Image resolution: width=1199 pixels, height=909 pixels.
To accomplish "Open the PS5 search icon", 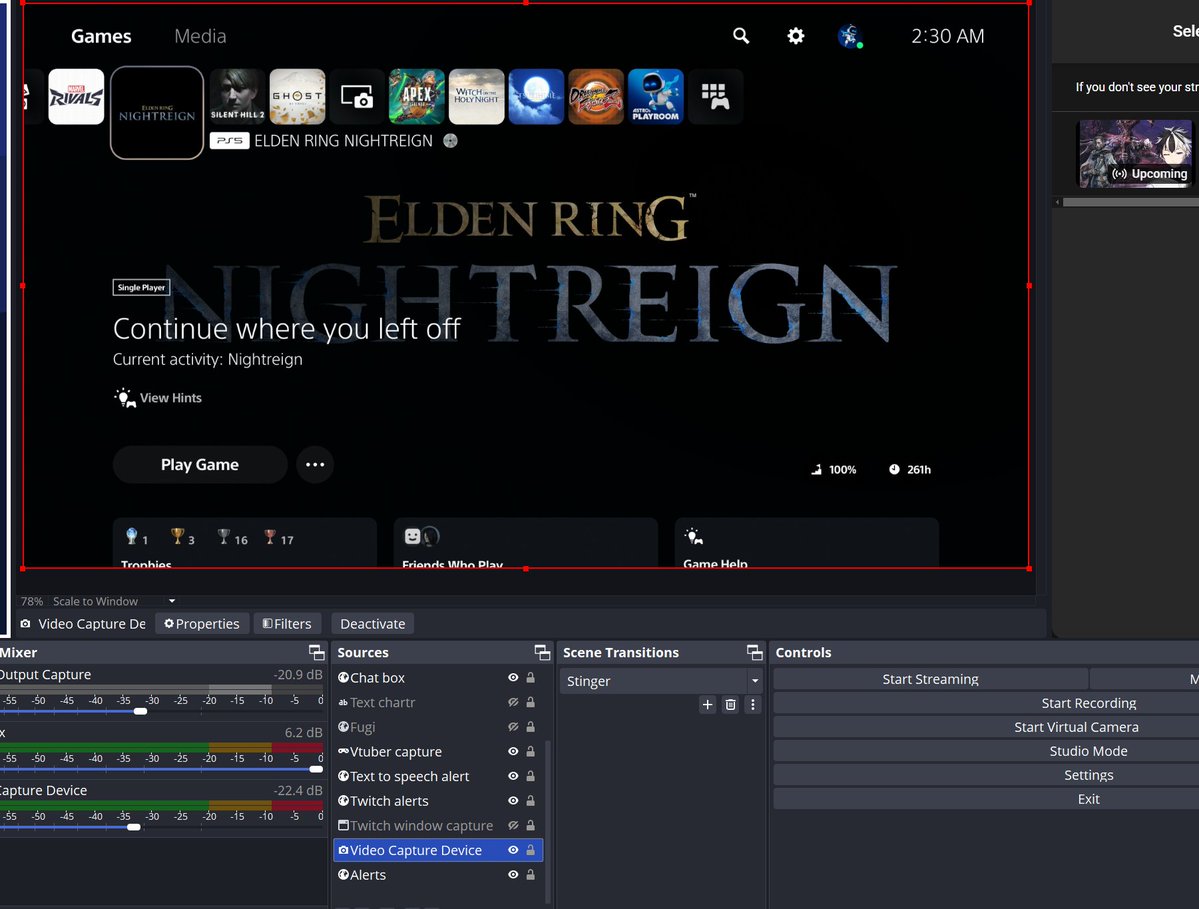I will 740,36.
